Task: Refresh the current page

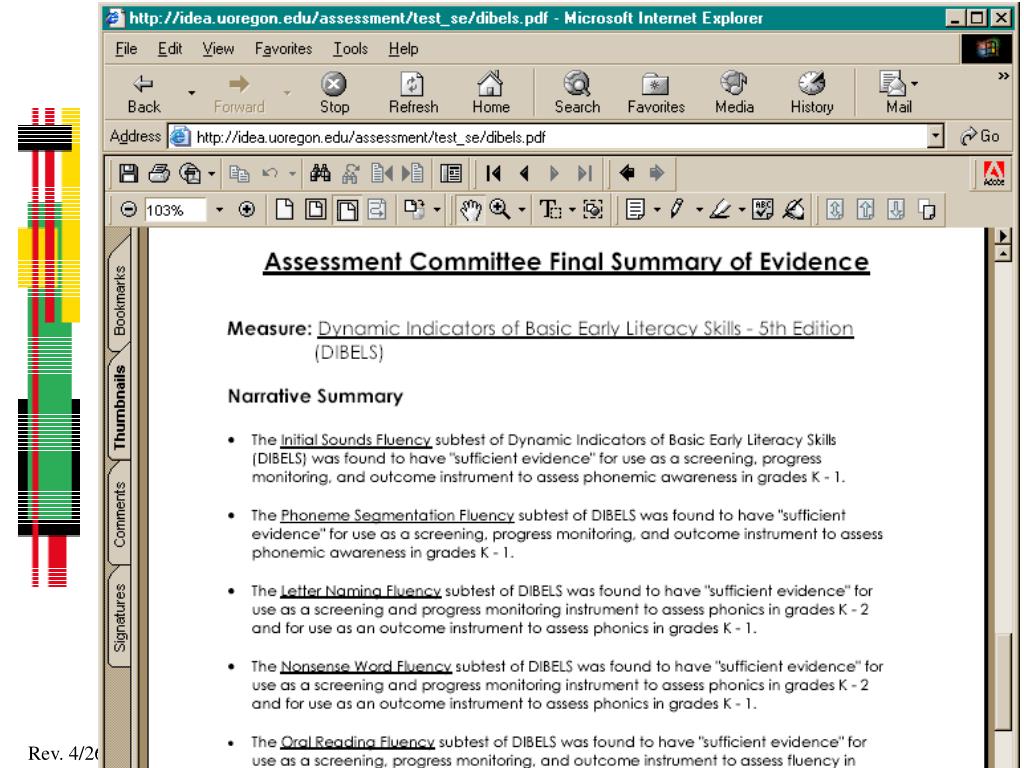Action: (x=413, y=93)
